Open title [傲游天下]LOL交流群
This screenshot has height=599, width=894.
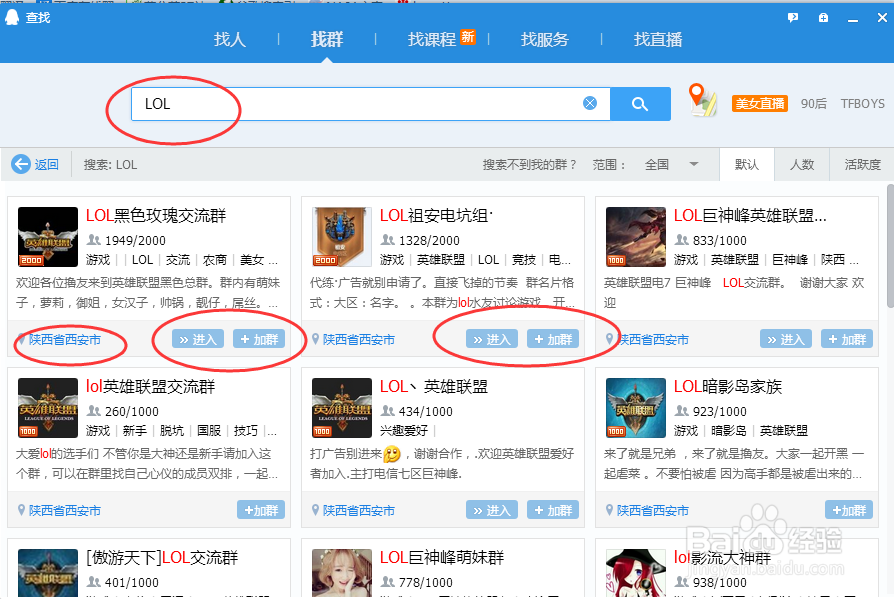(x=162, y=558)
